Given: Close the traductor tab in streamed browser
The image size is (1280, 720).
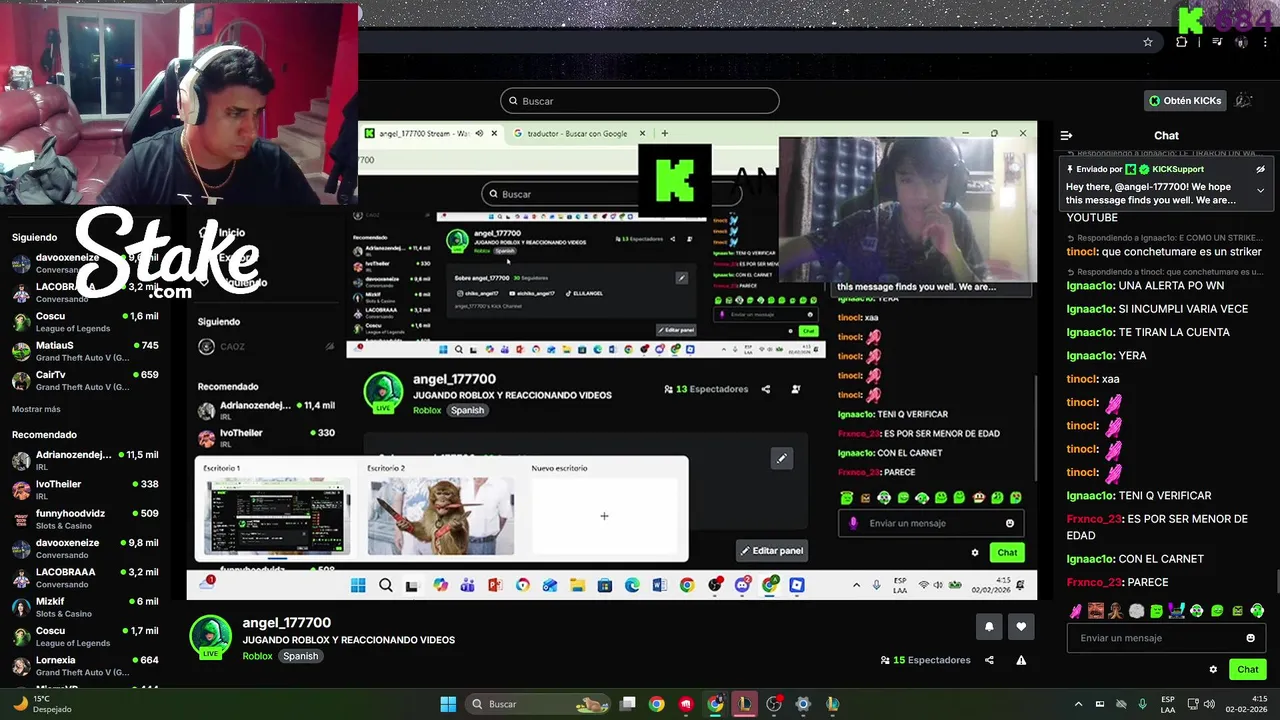Looking at the screenshot, I should (642, 133).
